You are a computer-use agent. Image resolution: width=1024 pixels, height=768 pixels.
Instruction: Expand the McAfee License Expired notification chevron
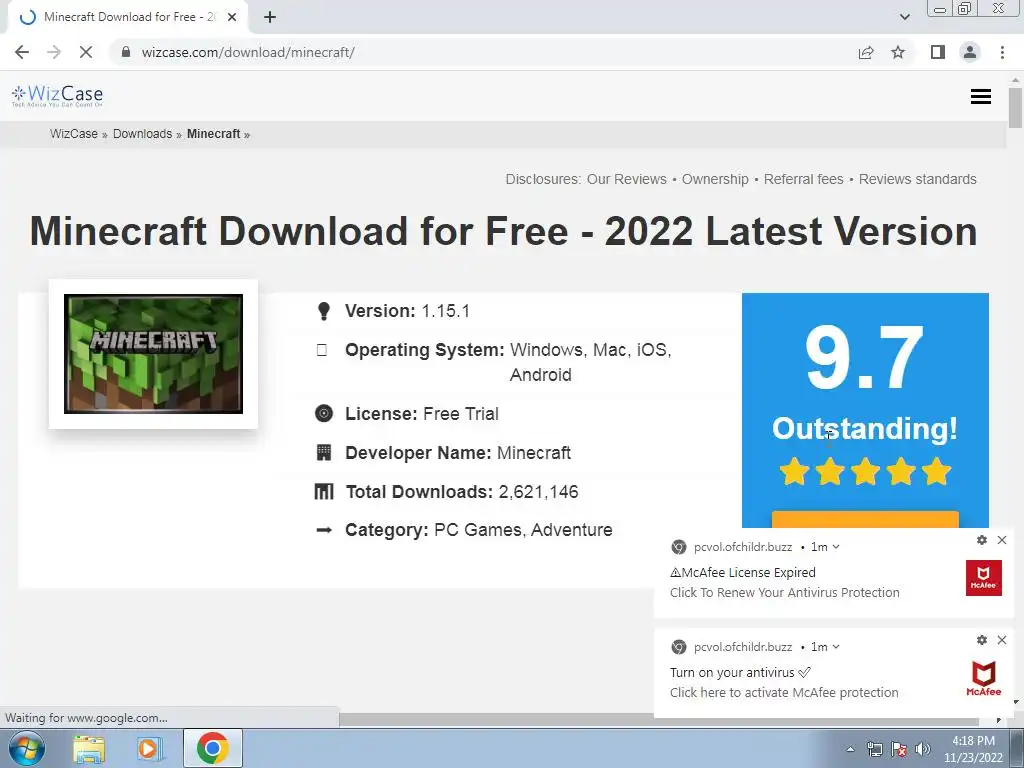pyautogui.click(x=836, y=547)
